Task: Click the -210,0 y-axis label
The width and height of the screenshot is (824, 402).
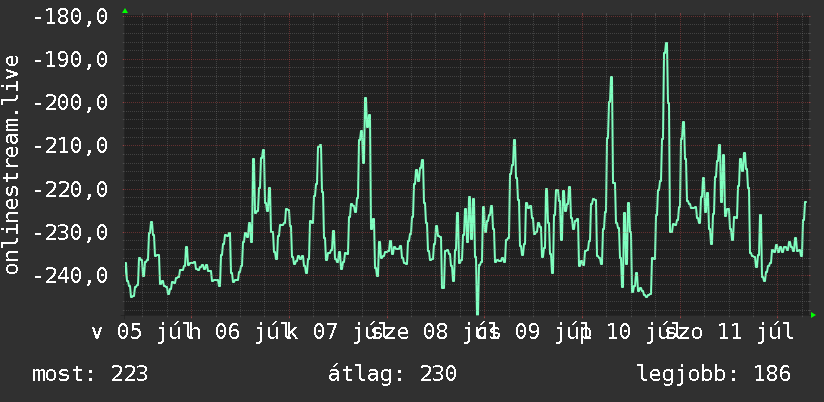Action: [x=70, y=146]
